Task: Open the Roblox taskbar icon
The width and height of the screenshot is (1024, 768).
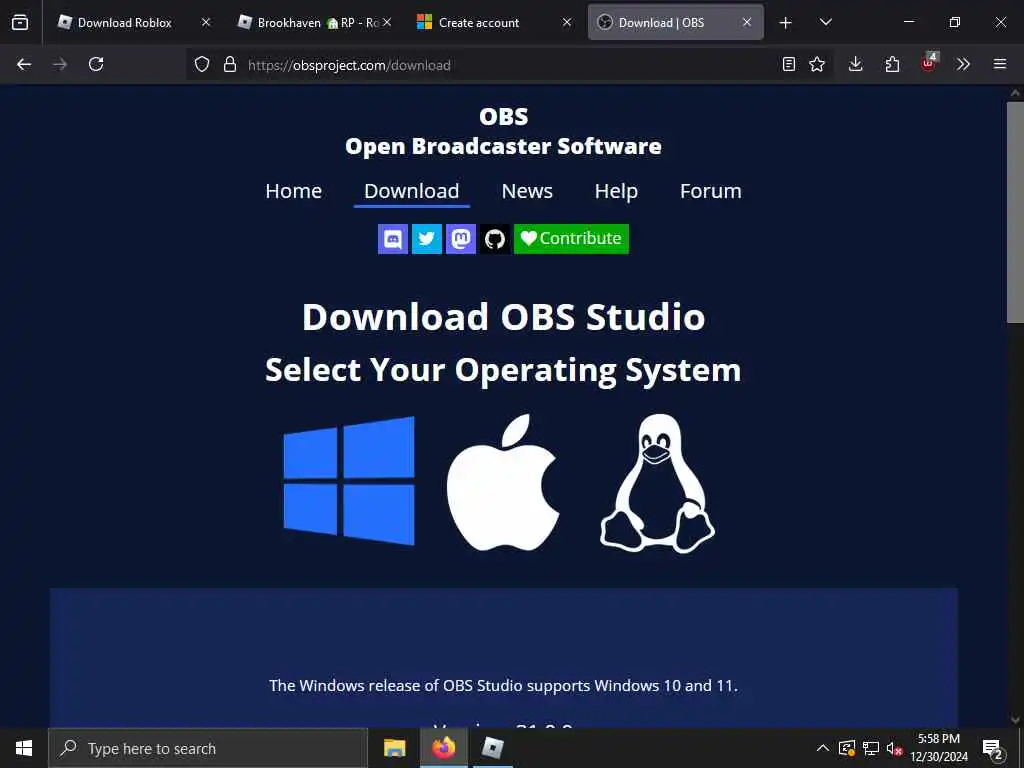Action: (492, 748)
